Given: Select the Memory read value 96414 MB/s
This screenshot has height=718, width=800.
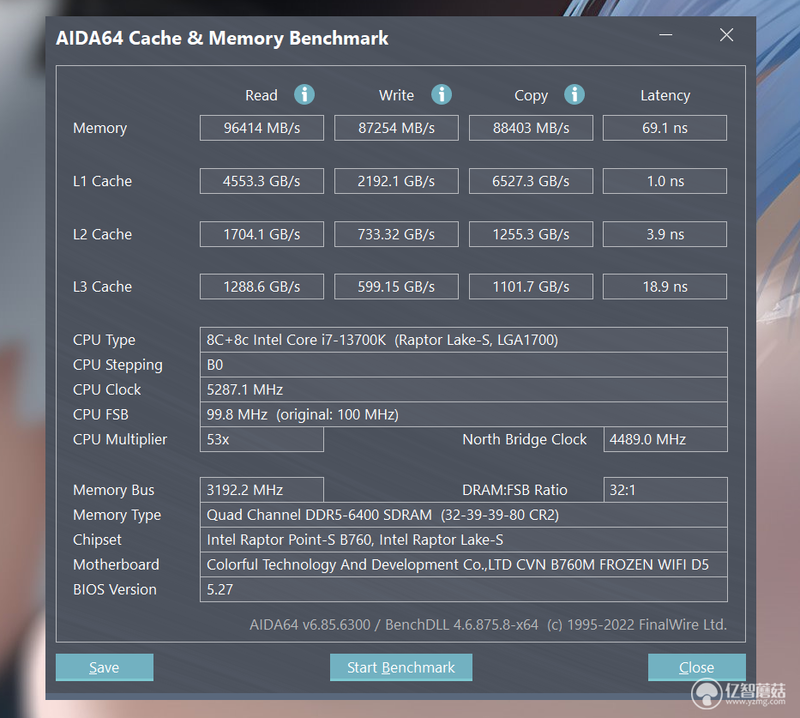Looking at the screenshot, I should pyautogui.click(x=262, y=128).
